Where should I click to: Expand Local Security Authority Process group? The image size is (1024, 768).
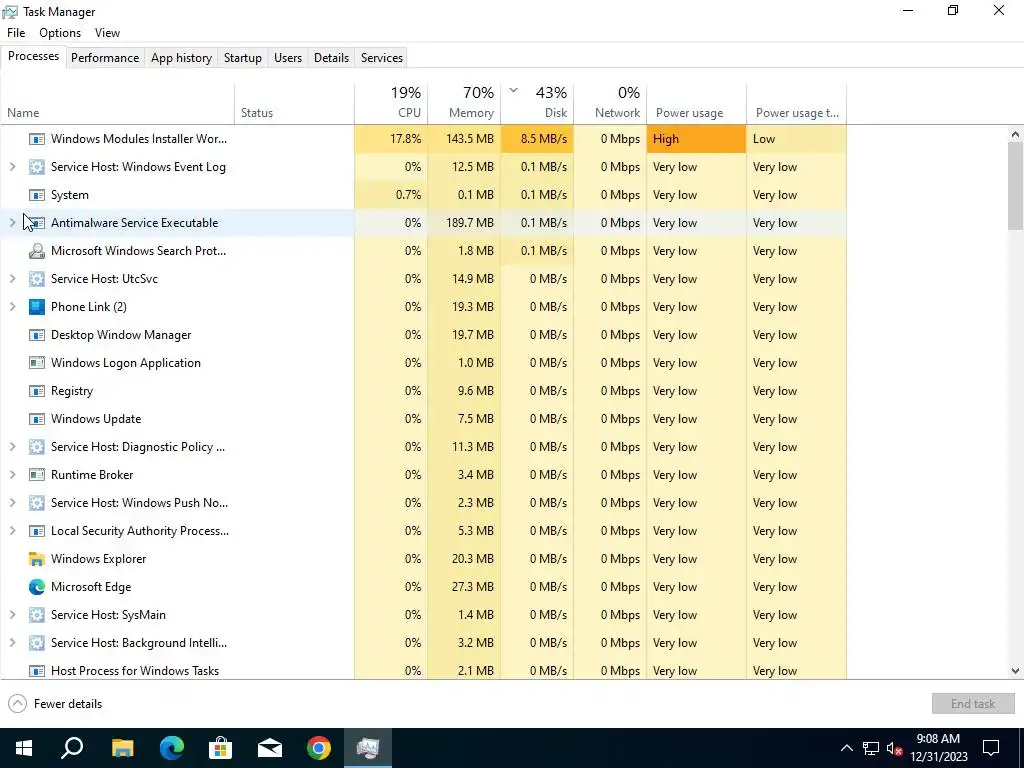click(12, 531)
